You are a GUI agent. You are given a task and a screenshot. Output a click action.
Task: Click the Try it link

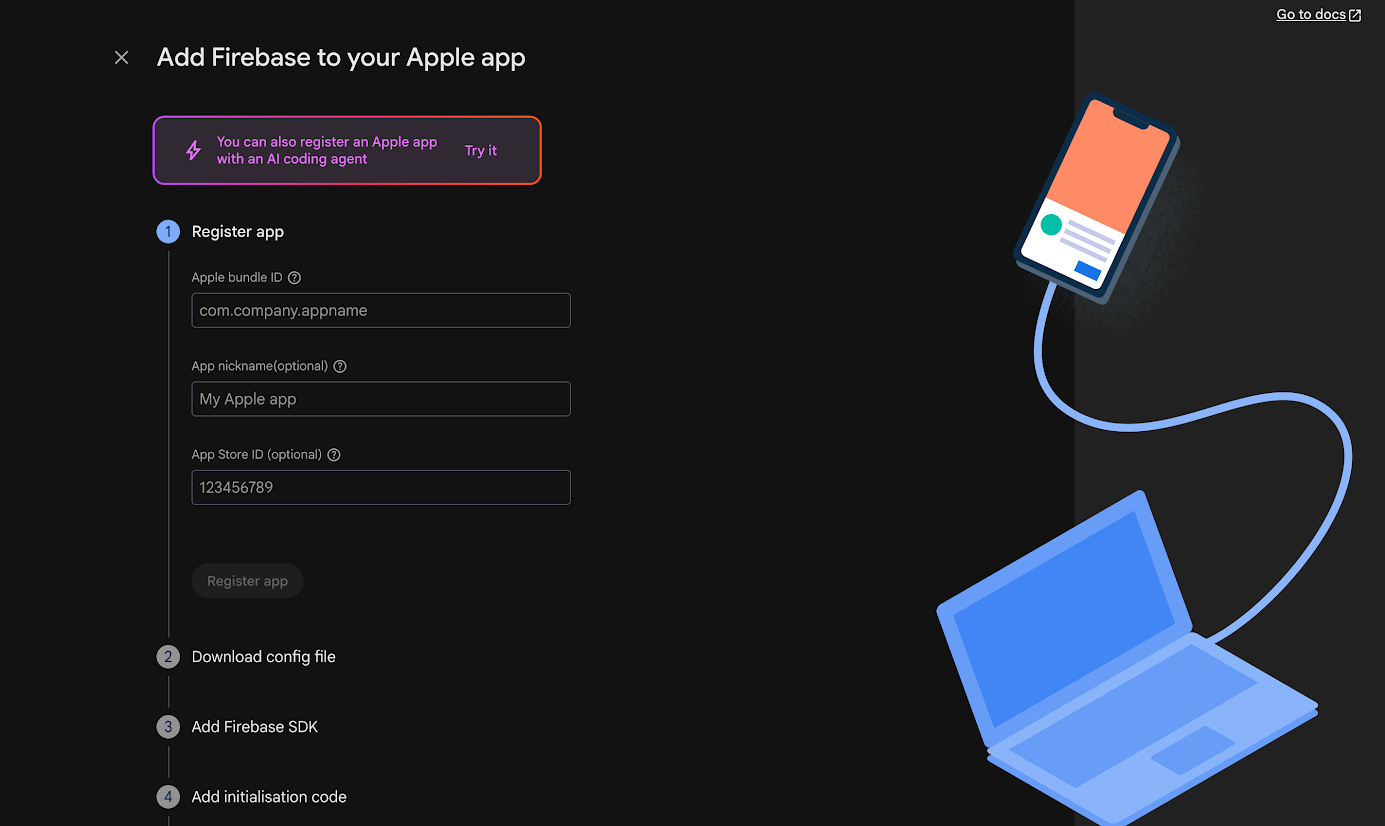(x=481, y=151)
